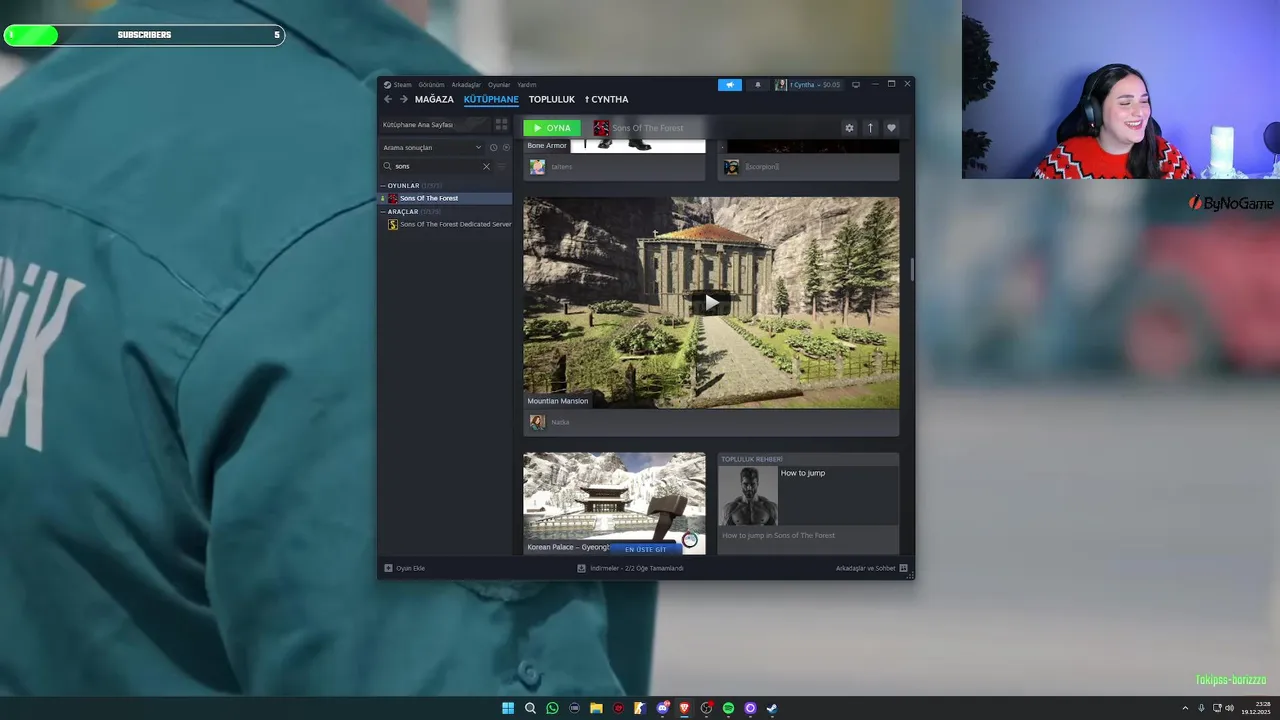Screen dimensions: 1280x720
Task: Open the Arama sonuçları dropdown
Action: (432, 147)
